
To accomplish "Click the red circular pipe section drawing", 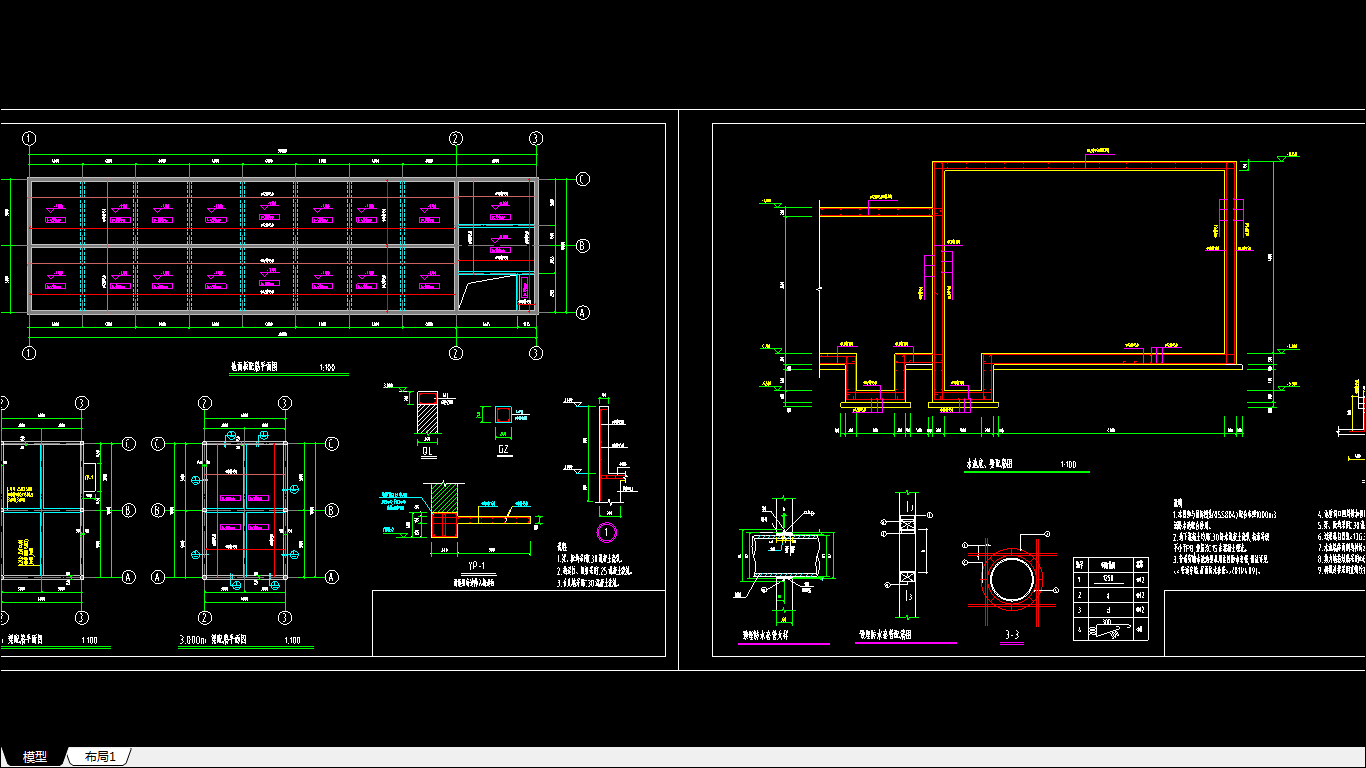I will pos(1011,579).
